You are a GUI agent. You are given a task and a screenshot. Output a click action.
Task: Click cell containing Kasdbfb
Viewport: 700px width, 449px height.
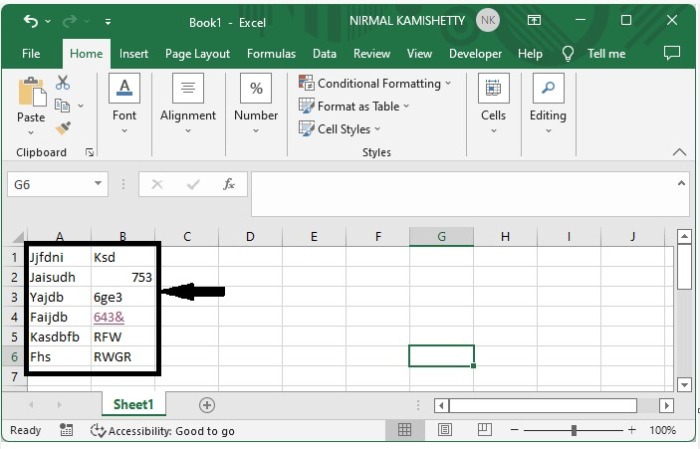60,337
